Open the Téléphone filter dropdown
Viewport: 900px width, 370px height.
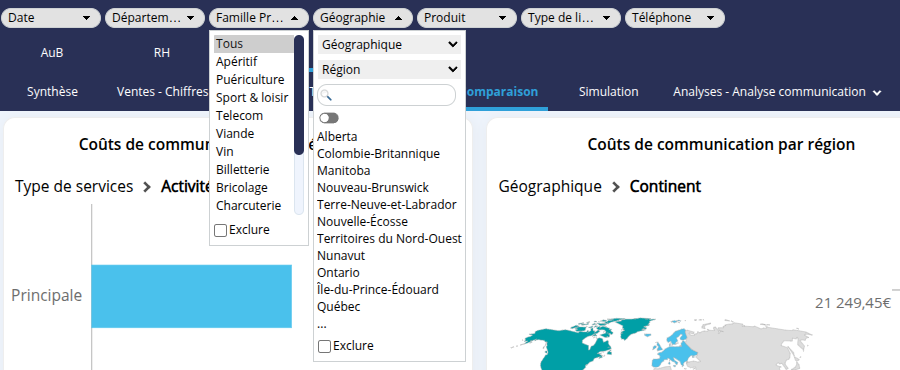(x=674, y=18)
